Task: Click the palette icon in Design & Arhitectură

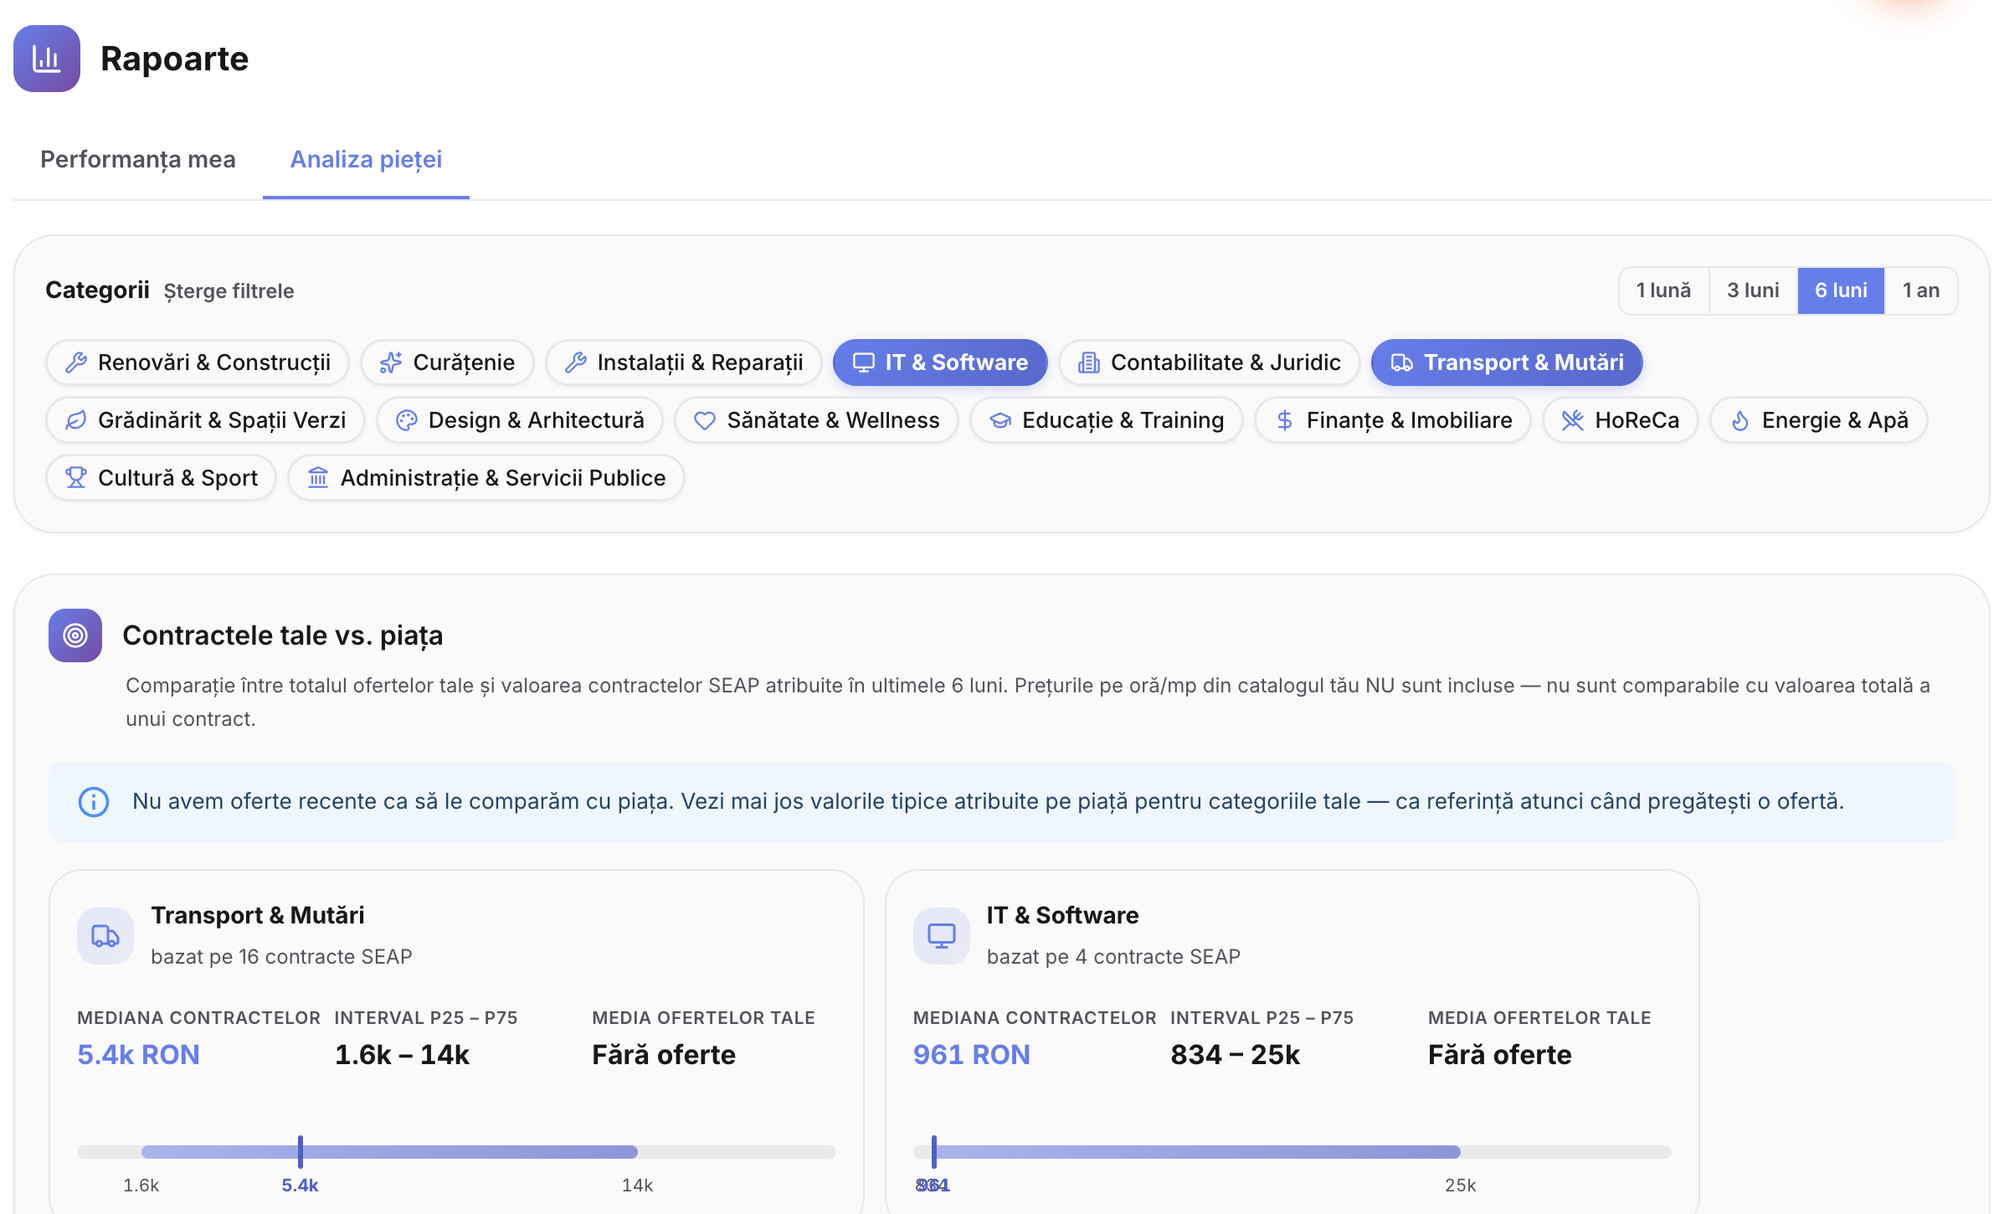Action: point(406,421)
